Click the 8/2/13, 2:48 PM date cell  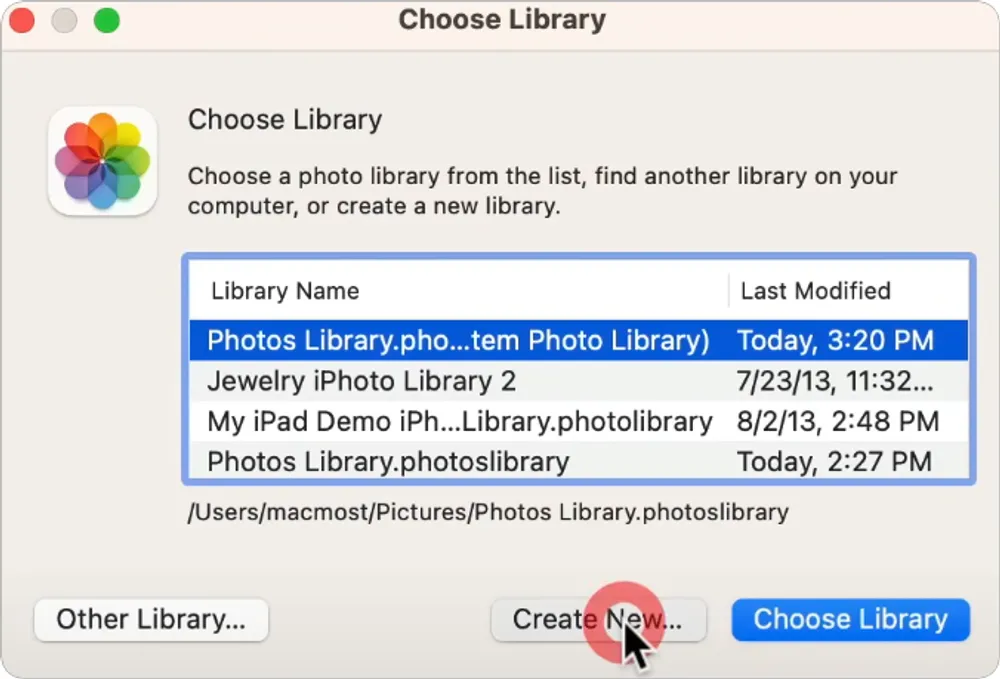tap(838, 421)
